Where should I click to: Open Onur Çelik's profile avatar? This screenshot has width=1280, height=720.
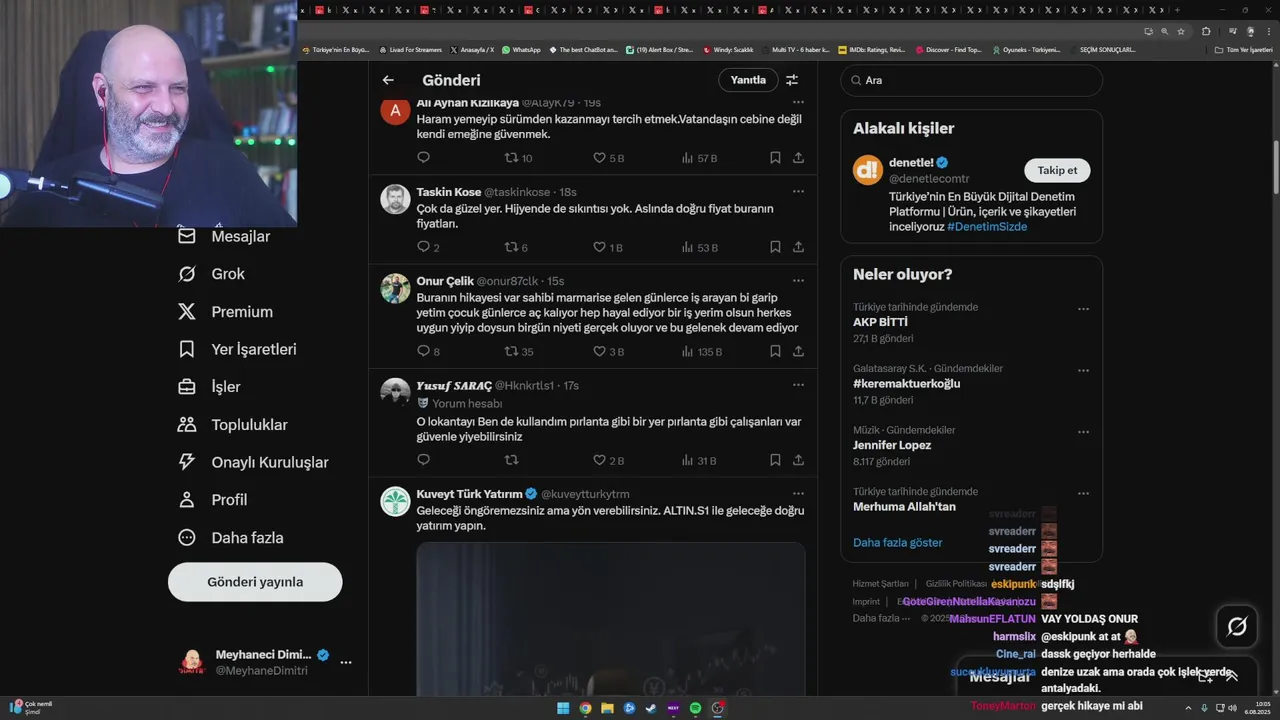[x=395, y=288]
